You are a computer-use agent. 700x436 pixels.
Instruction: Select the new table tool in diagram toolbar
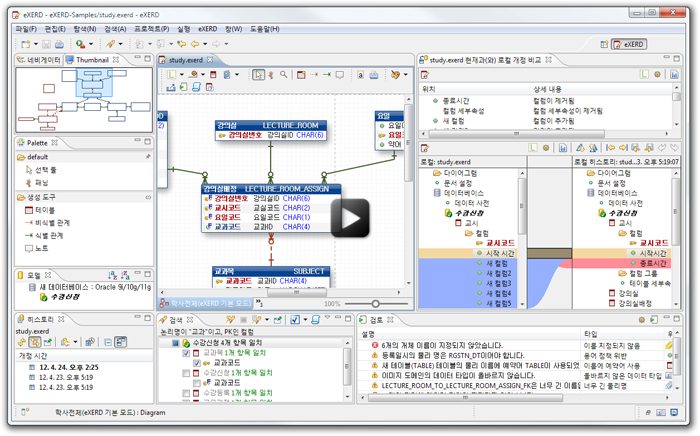(x=301, y=75)
